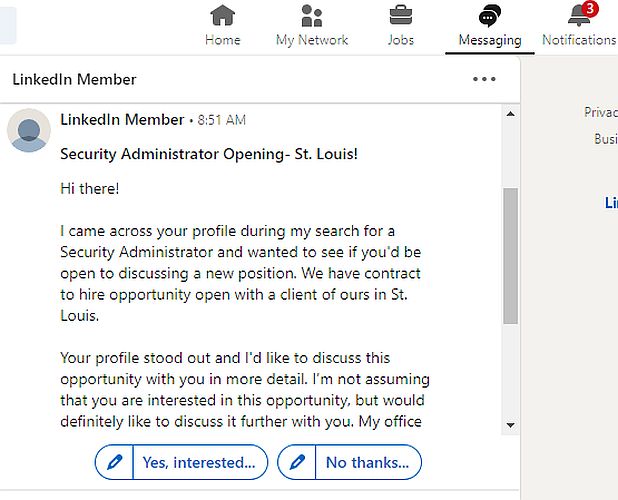618x500 pixels.
Task: Click the 8:51 AM message timestamp
Action: [221, 120]
